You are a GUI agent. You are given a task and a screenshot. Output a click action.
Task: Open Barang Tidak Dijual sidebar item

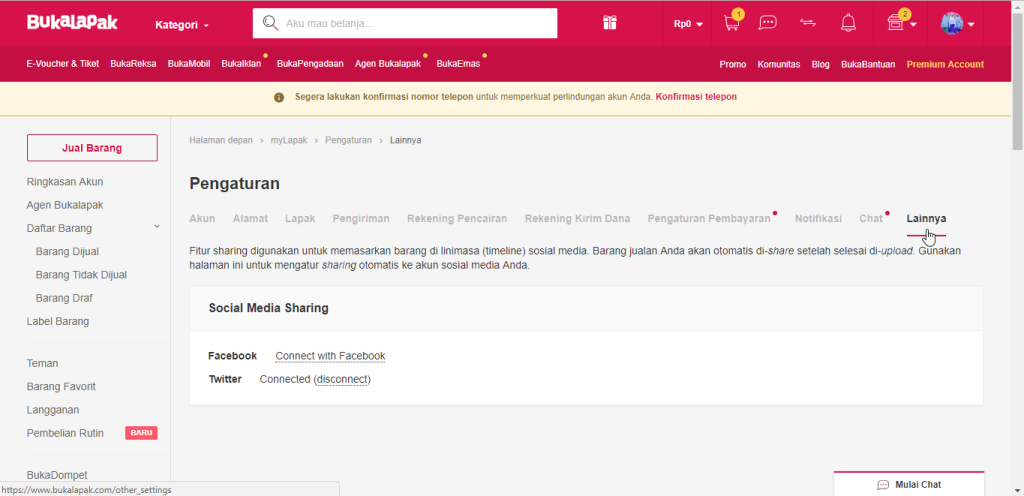pos(81,275)
